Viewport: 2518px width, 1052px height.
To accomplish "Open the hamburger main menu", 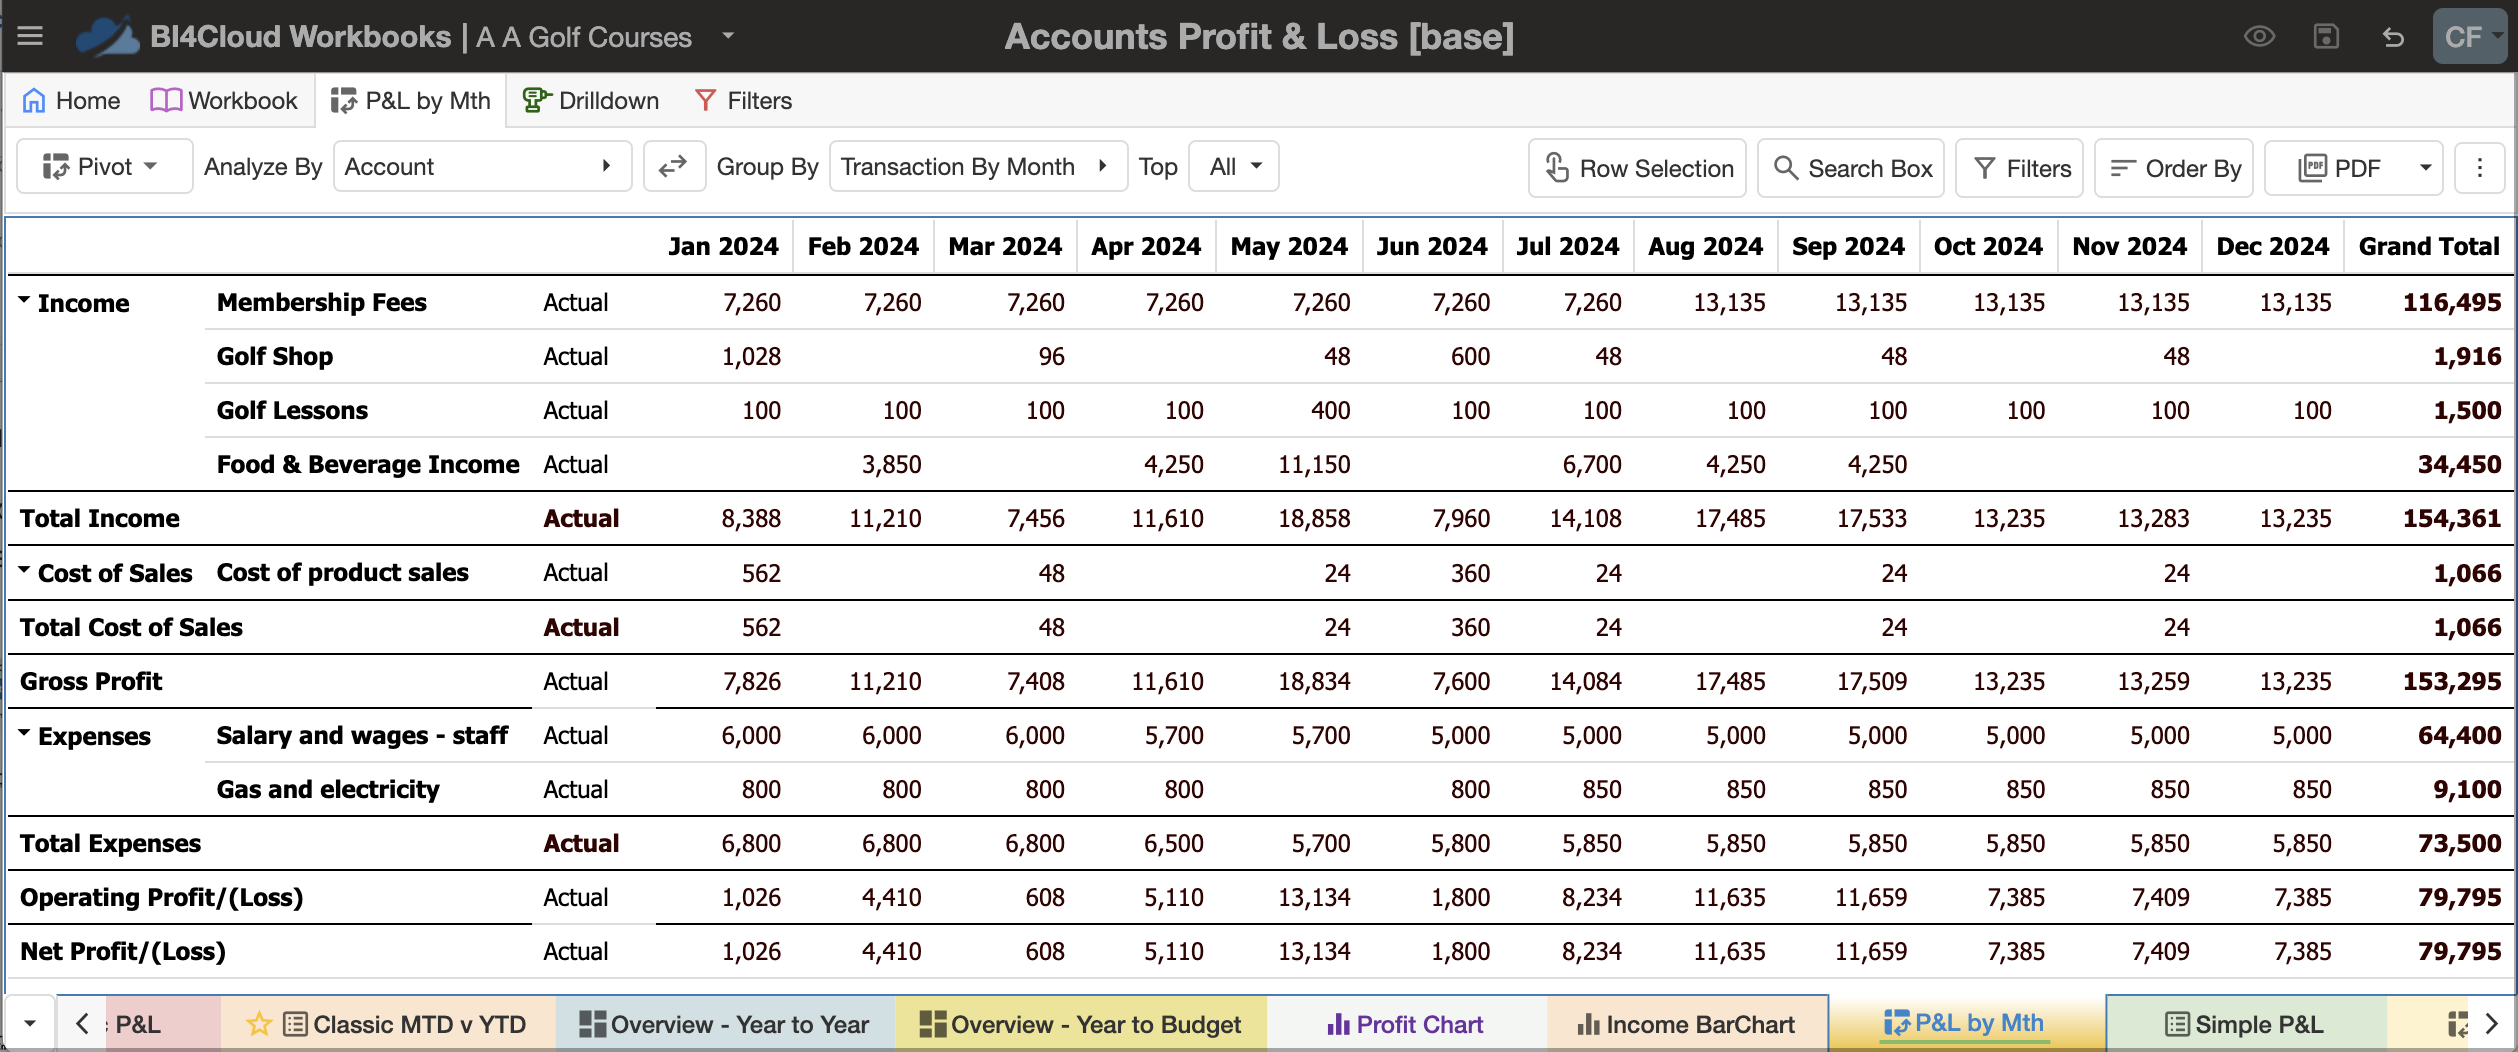I will point(30,37).
